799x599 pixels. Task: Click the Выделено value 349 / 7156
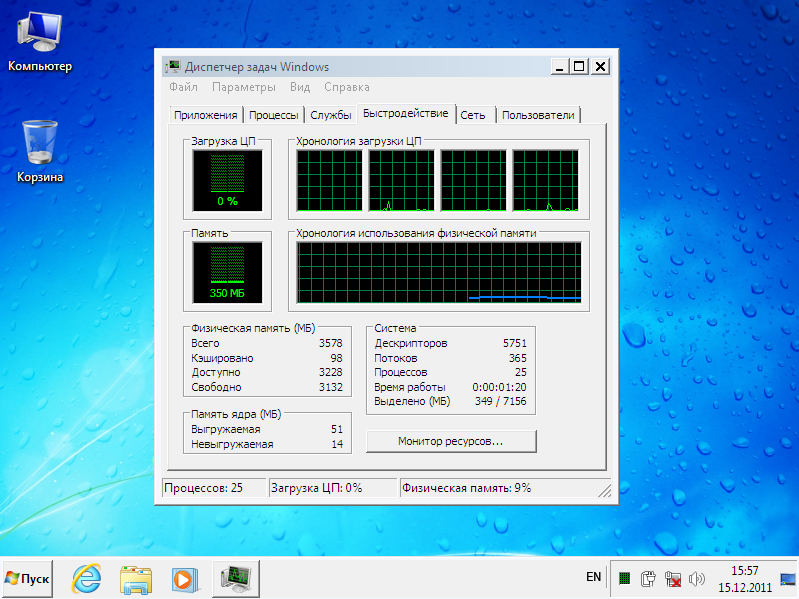pyautogui.click(x=500, y=401)
